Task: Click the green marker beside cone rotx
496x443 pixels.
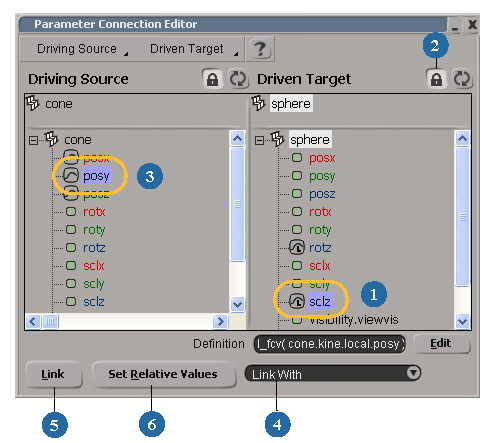Action: (x=71, y=212)
